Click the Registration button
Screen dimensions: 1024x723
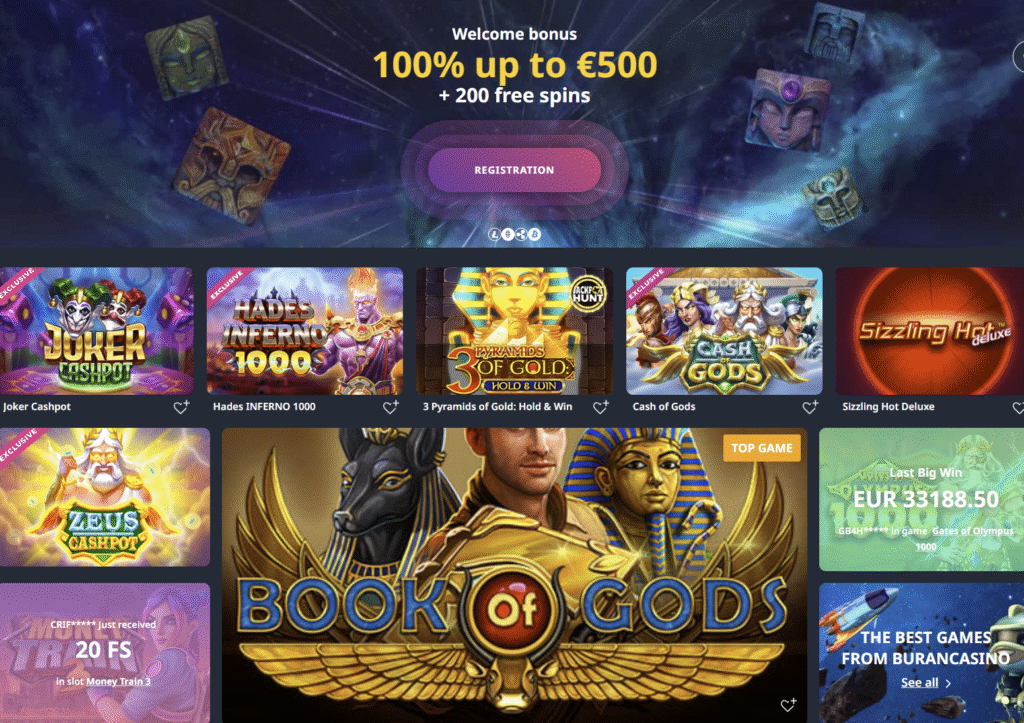pyautogui.click(x=514, y=170)
